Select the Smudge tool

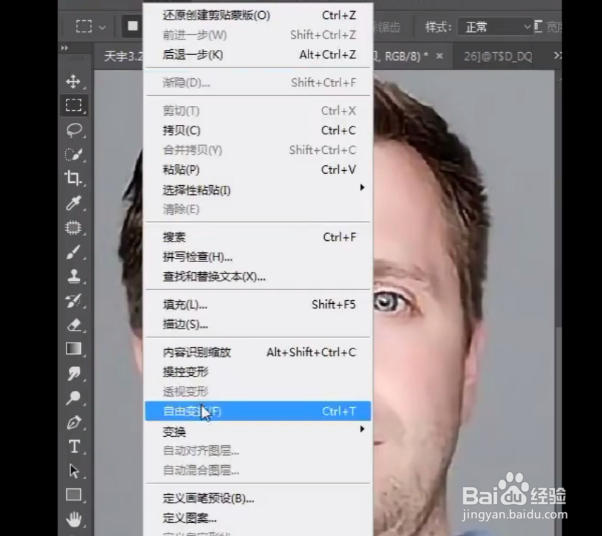73,373
